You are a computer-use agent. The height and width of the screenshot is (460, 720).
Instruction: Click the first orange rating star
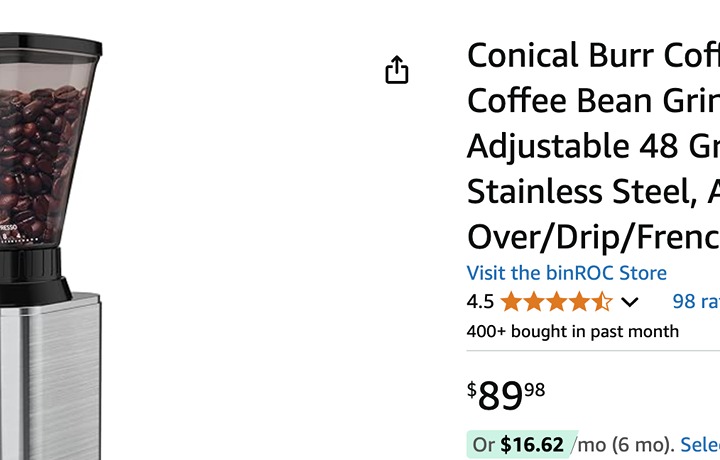511,302
